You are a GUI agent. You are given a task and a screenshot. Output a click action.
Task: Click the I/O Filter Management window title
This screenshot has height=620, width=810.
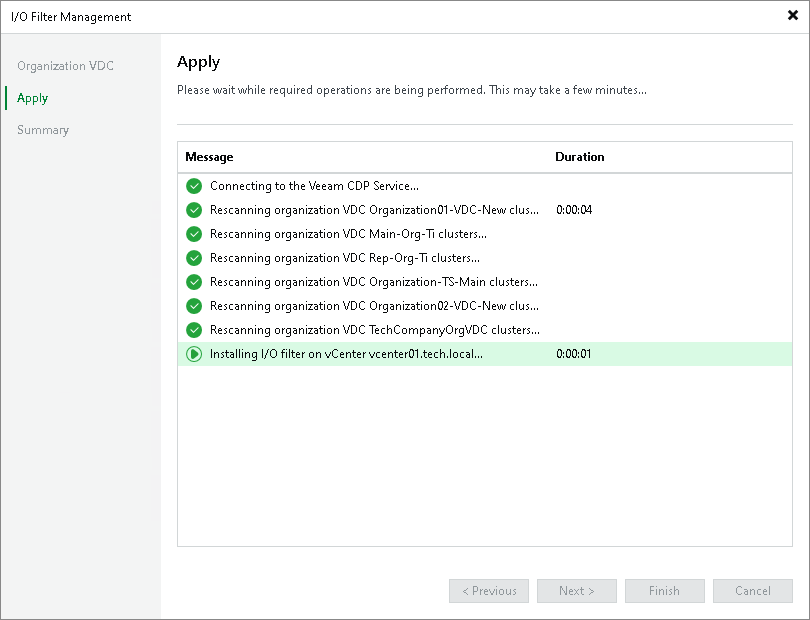click(x=71, y=17)
